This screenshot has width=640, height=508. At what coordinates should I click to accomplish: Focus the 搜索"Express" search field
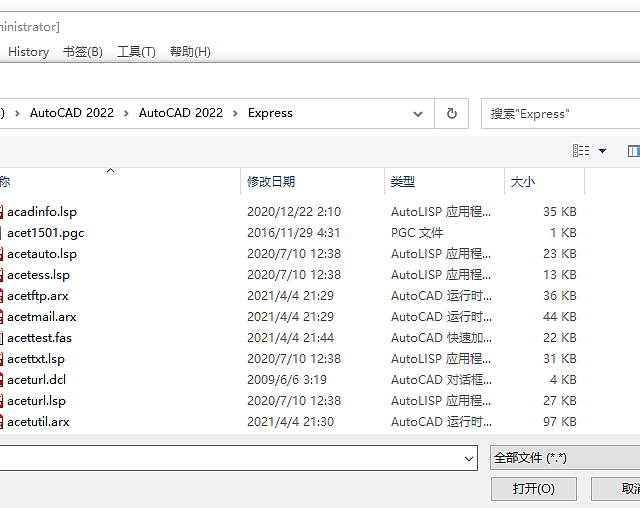[560, 114]
